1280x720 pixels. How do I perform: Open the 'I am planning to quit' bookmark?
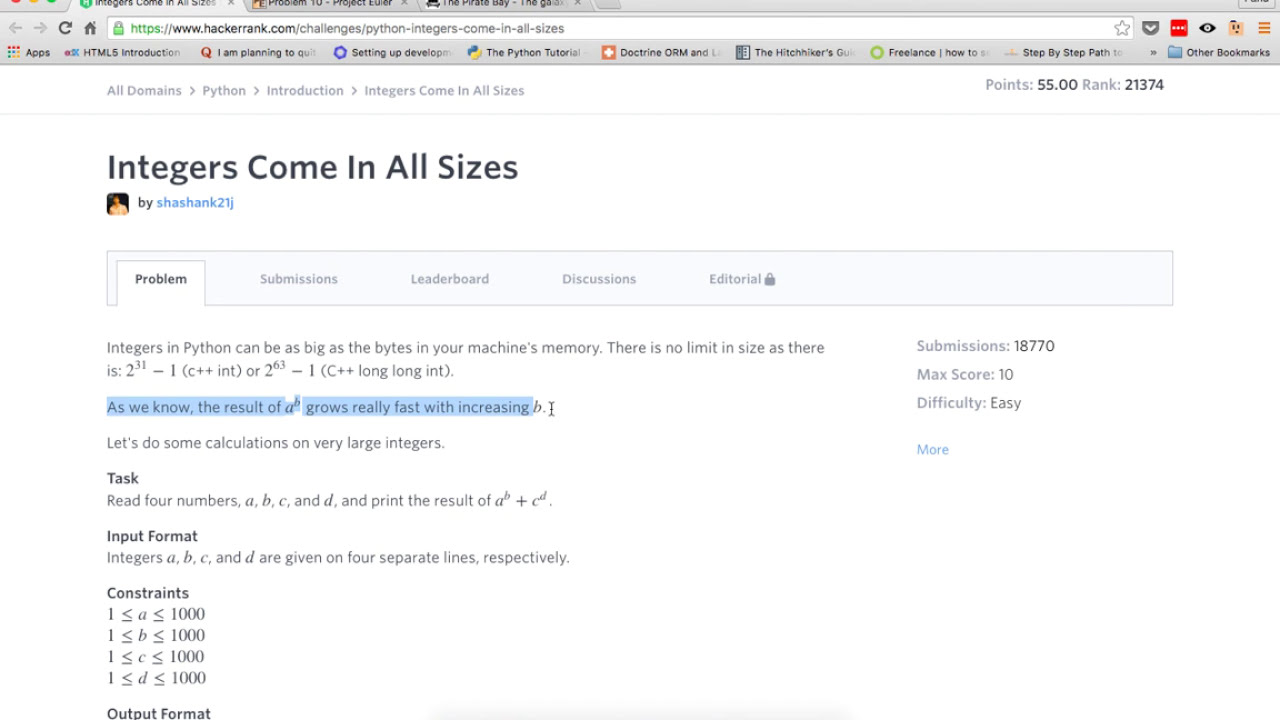point(258,52)
